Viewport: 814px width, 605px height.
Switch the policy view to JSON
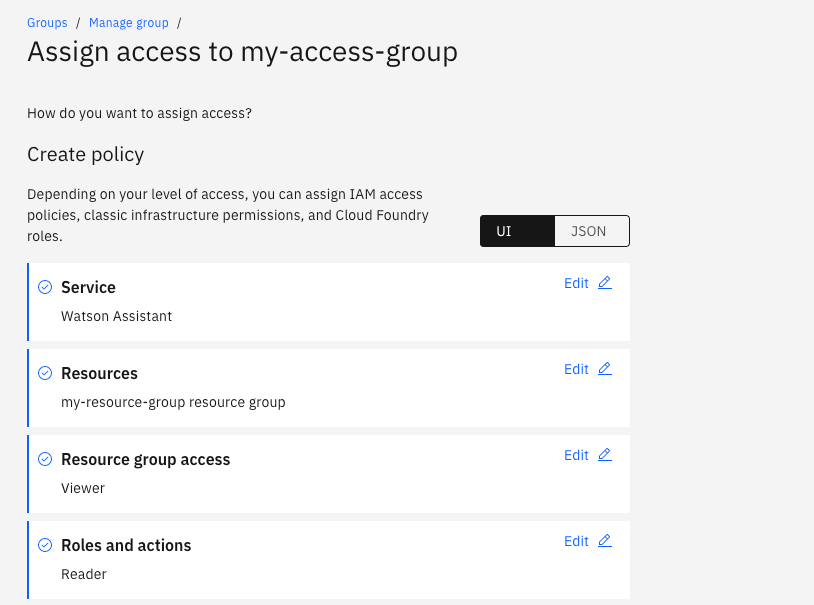point(588,231)
